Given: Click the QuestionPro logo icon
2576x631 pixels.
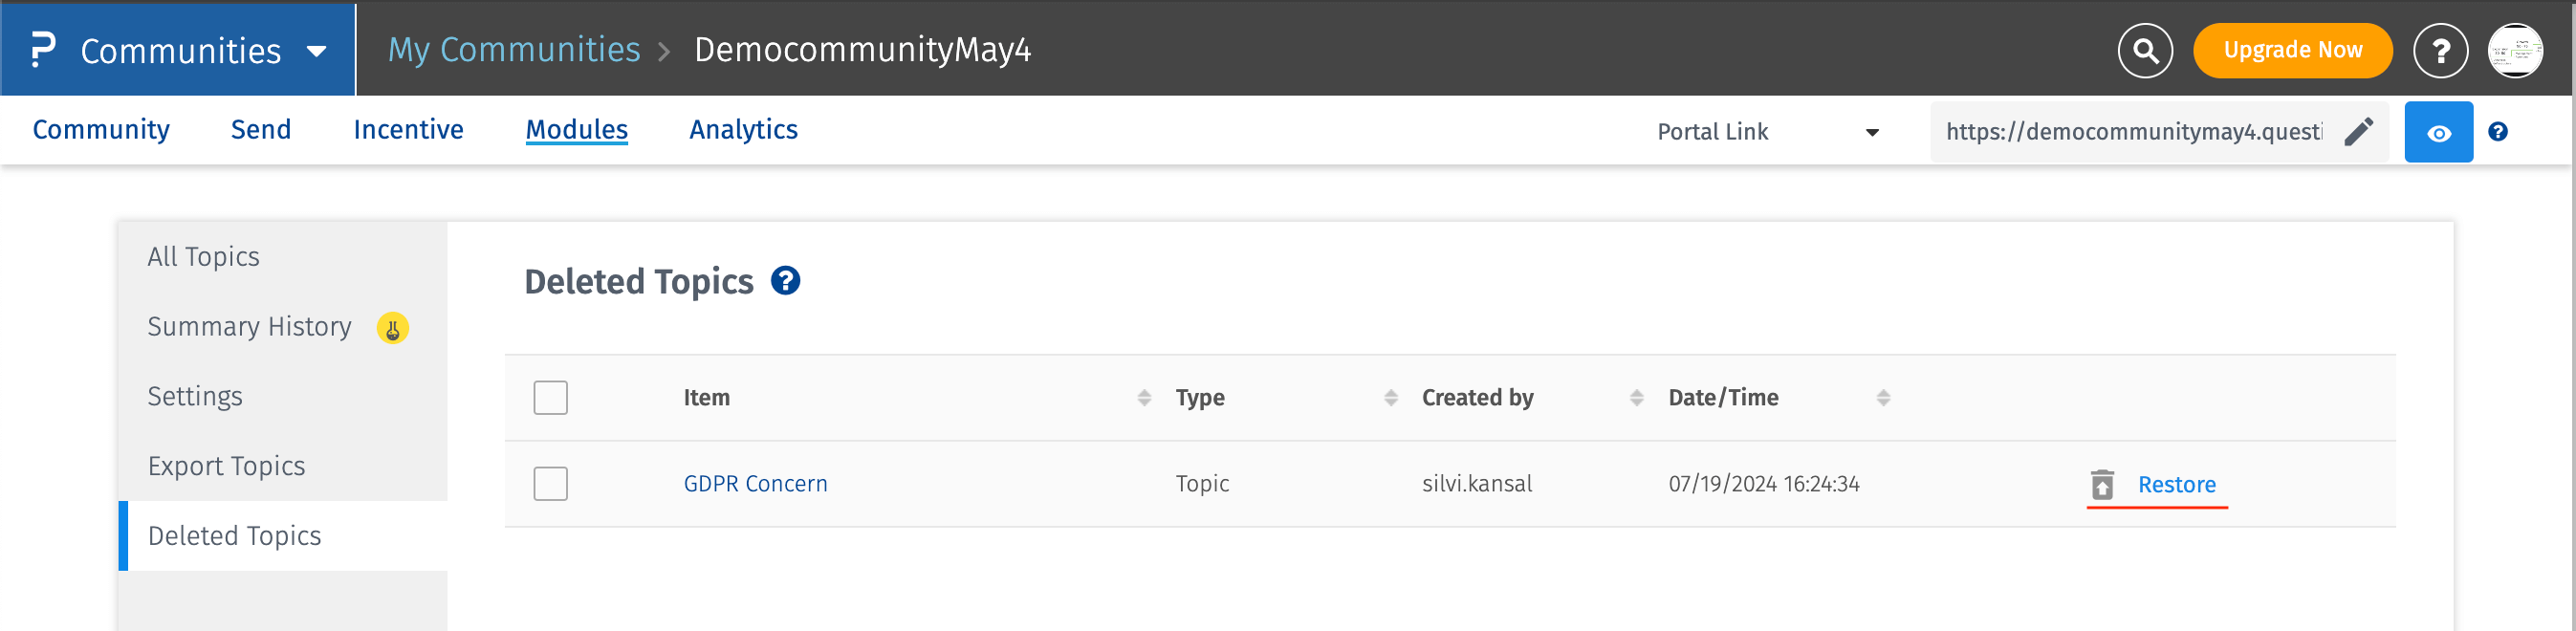Looking at the screenshot, I should pos(42,50).
